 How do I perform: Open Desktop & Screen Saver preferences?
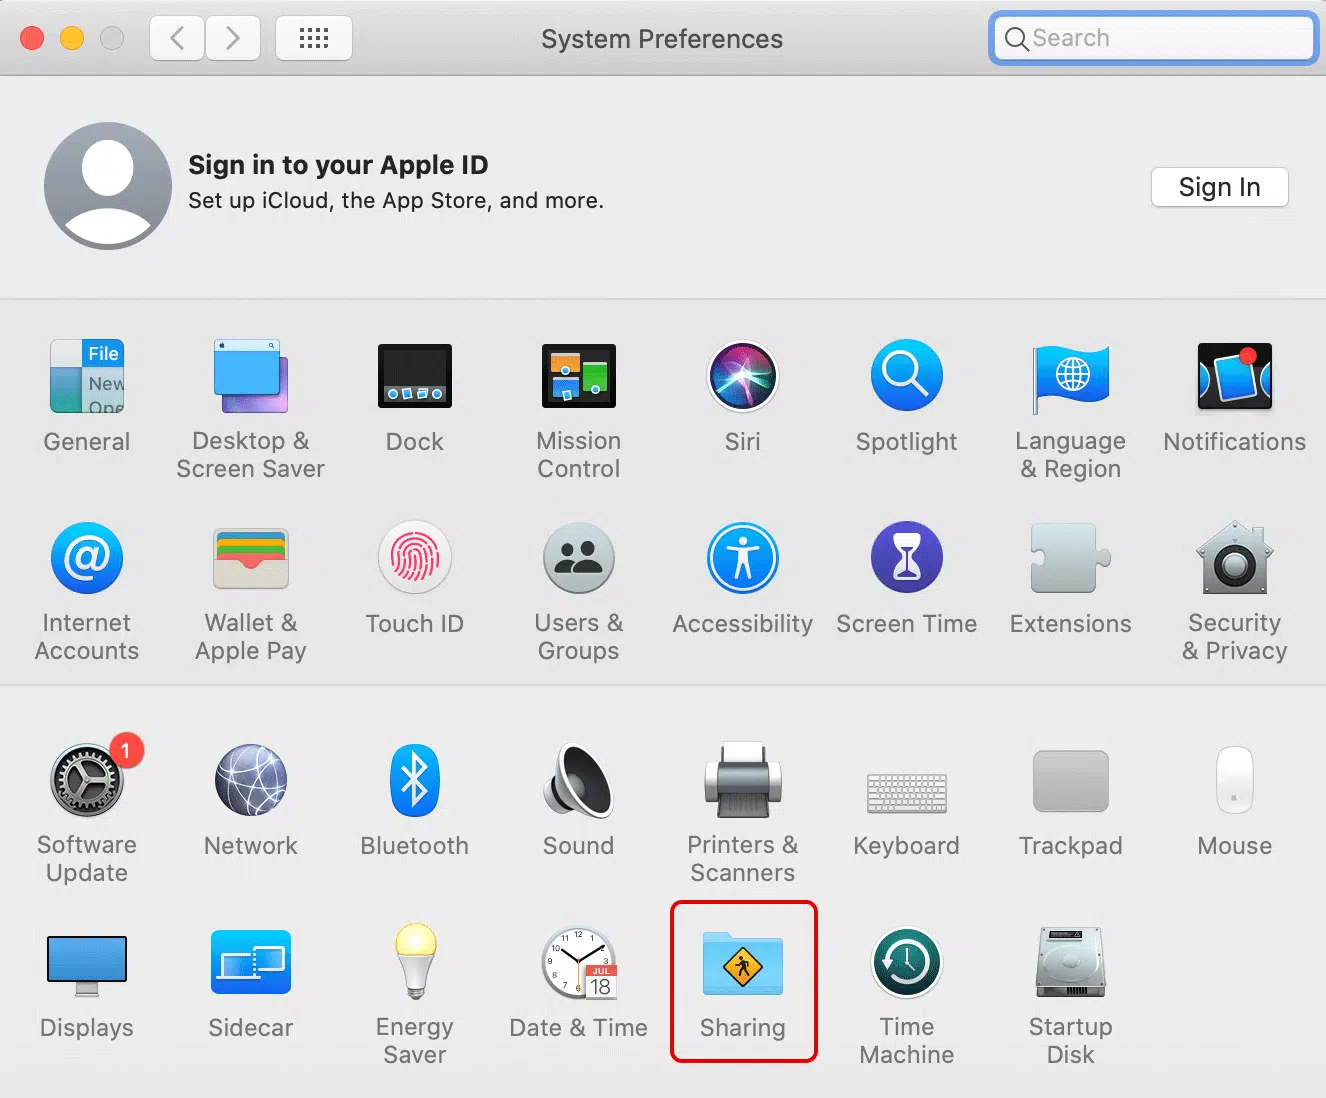click(250, 377)
